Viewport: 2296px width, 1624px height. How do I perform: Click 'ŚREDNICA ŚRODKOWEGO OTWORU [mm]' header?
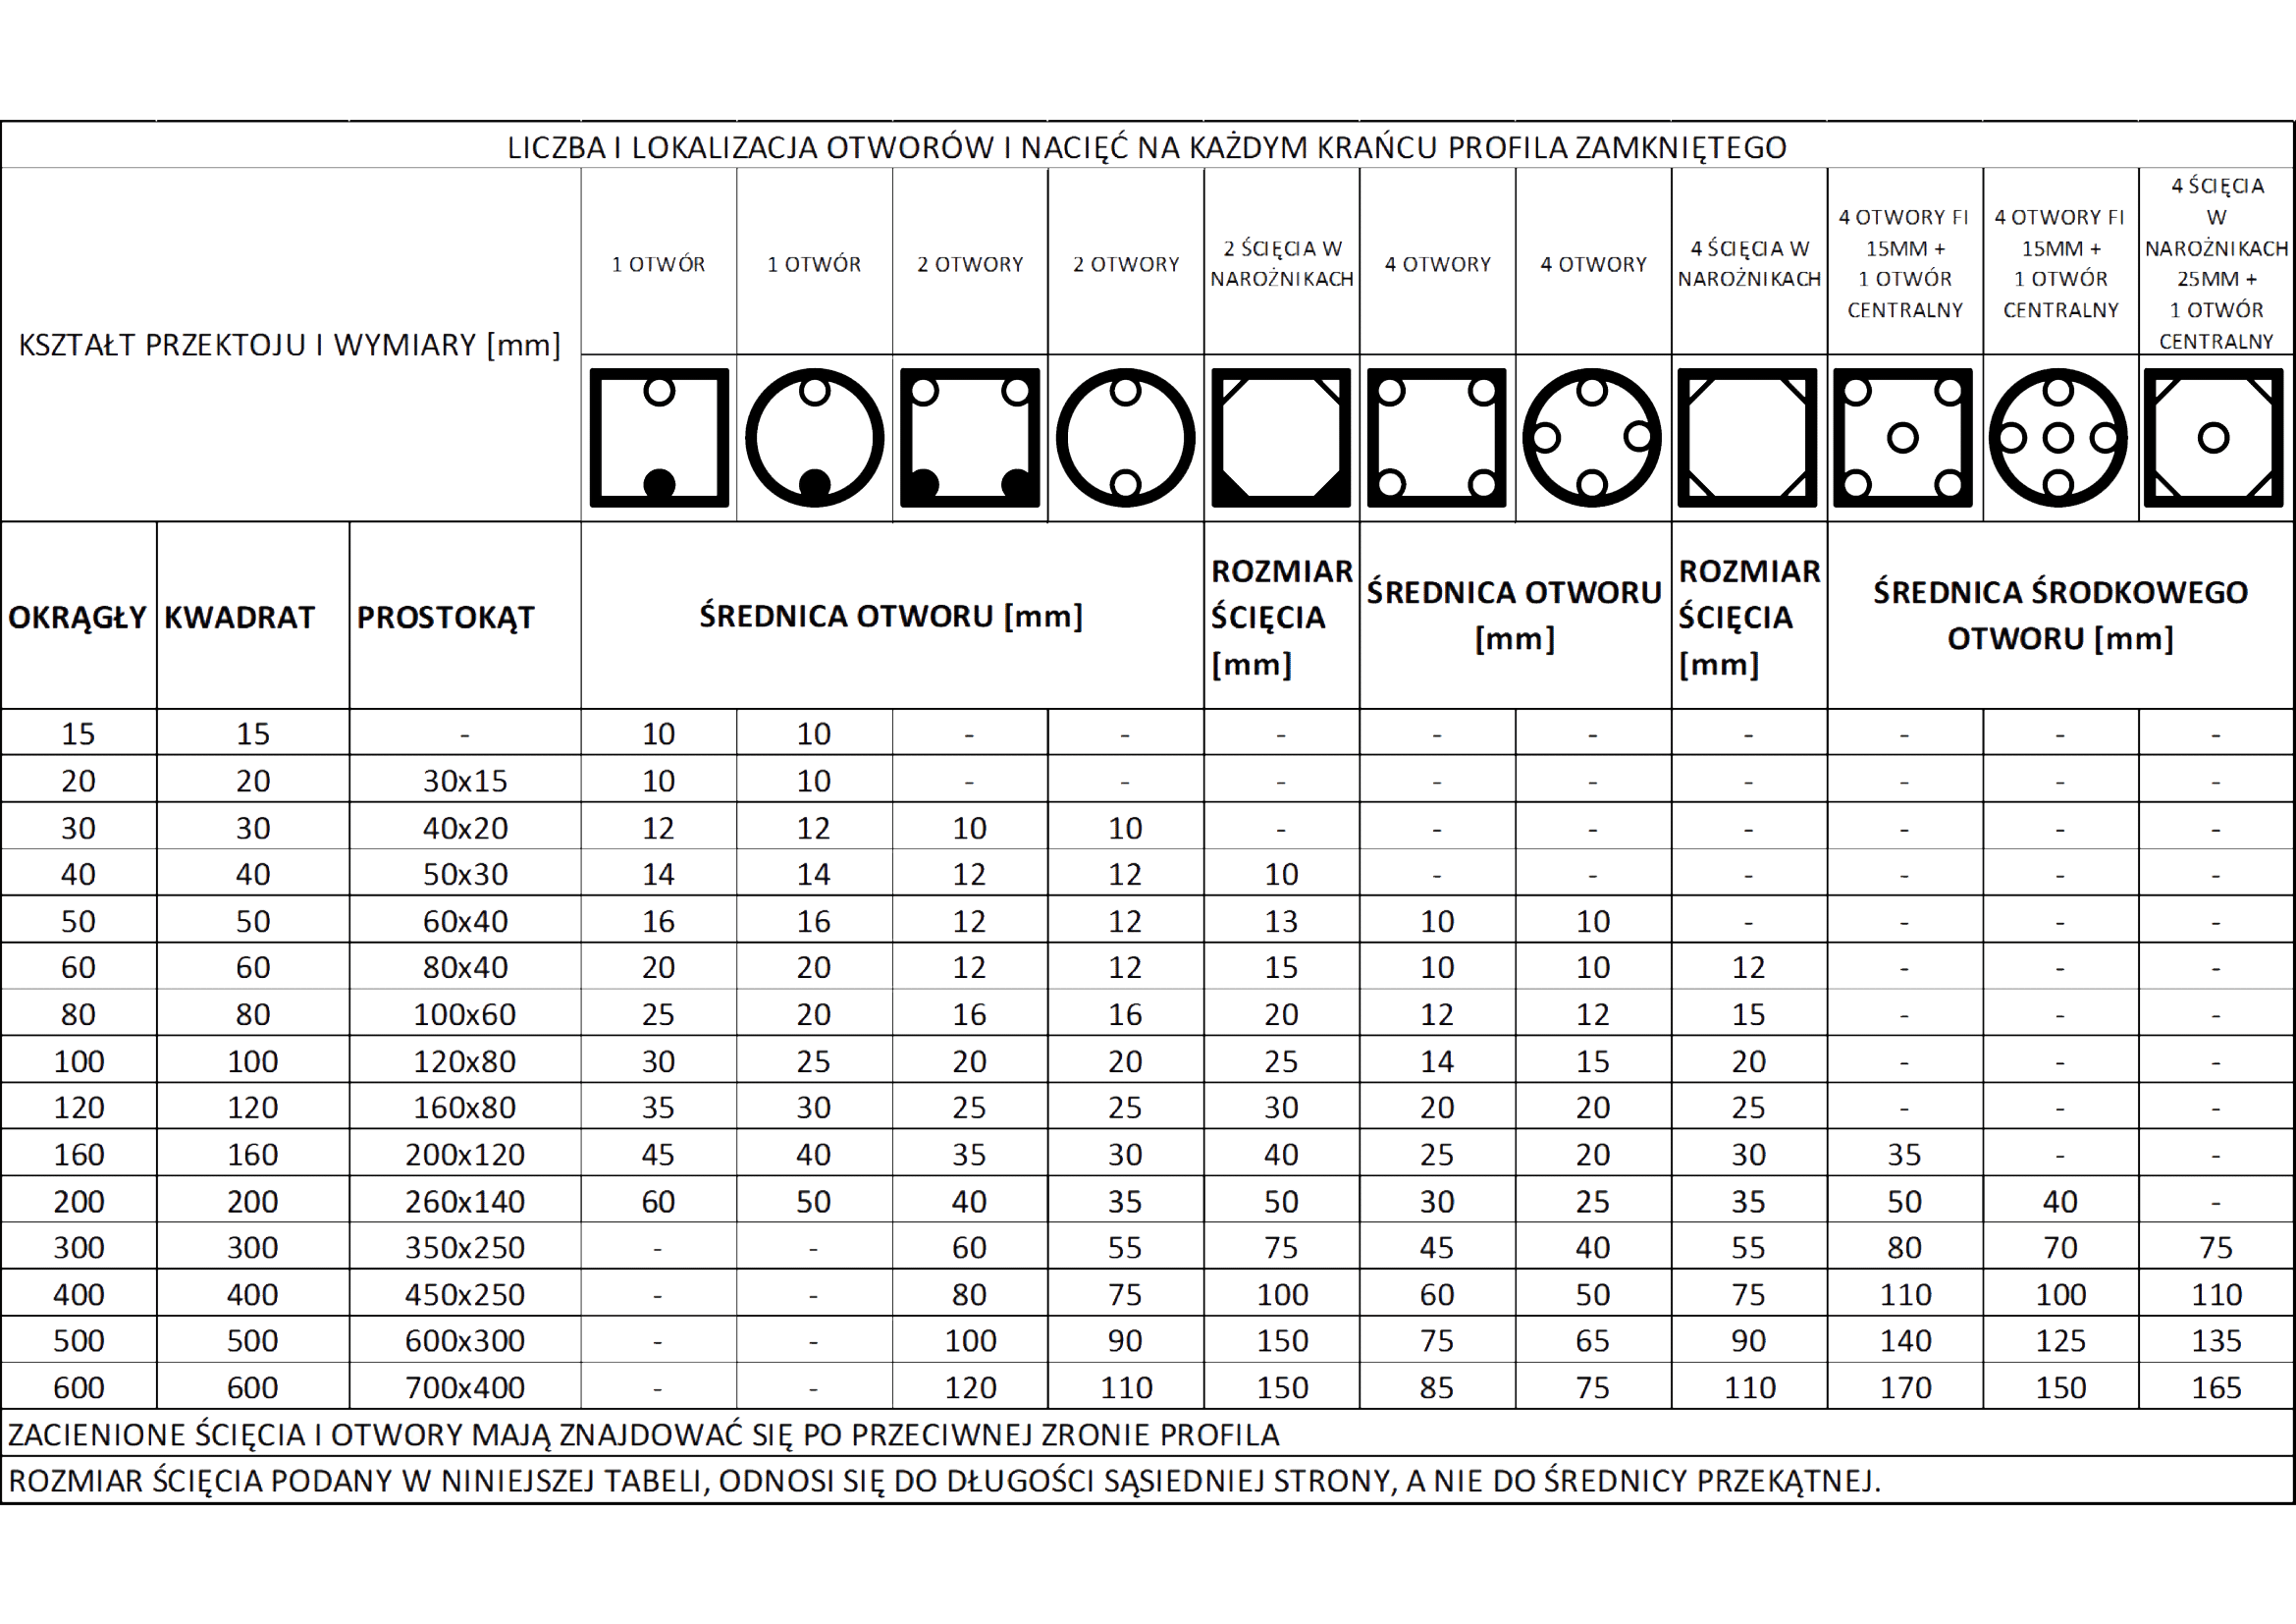[2060, 615]
